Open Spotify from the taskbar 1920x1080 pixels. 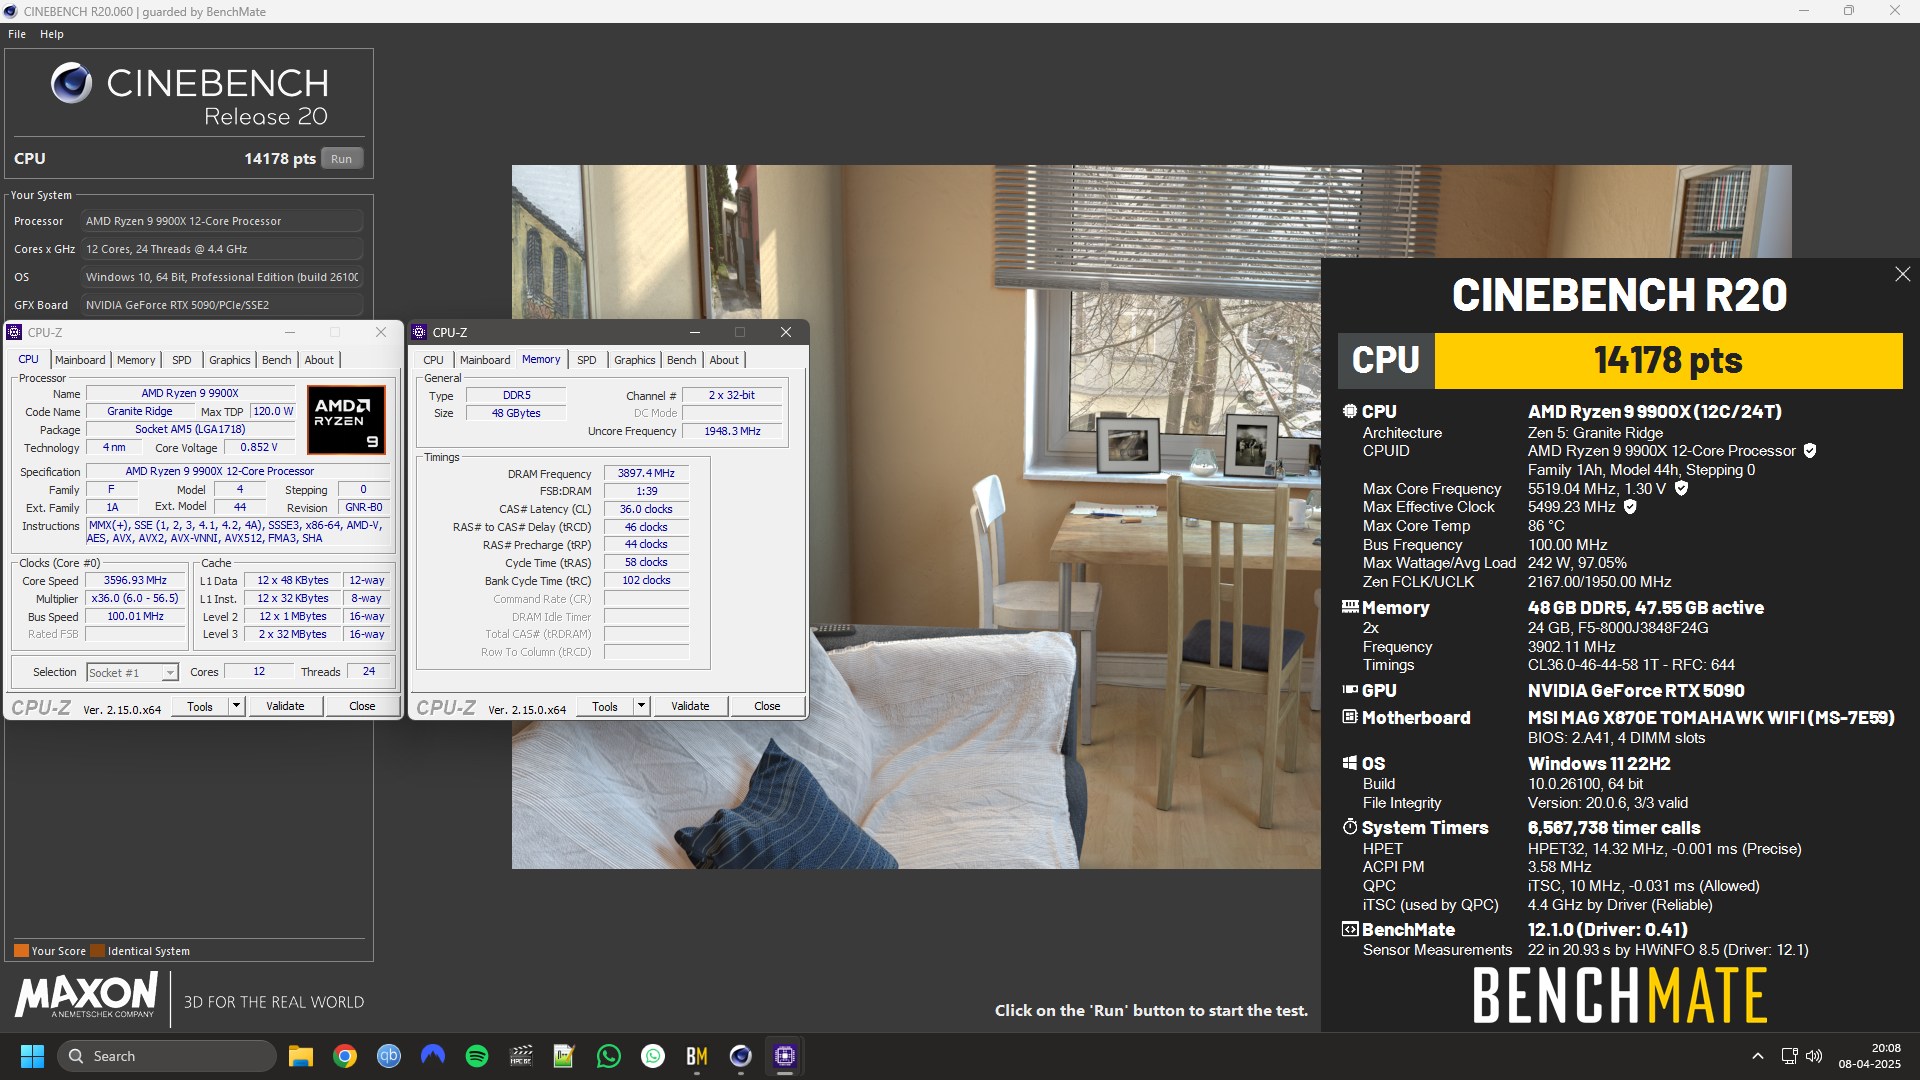pyautogui.click(x=477, y=1056)
